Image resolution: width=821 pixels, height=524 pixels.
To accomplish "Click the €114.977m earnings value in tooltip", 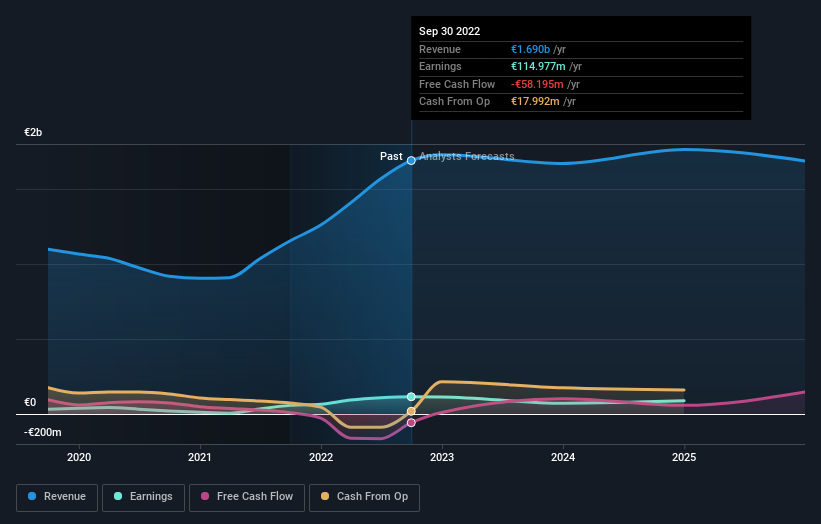I will (538, 66).
